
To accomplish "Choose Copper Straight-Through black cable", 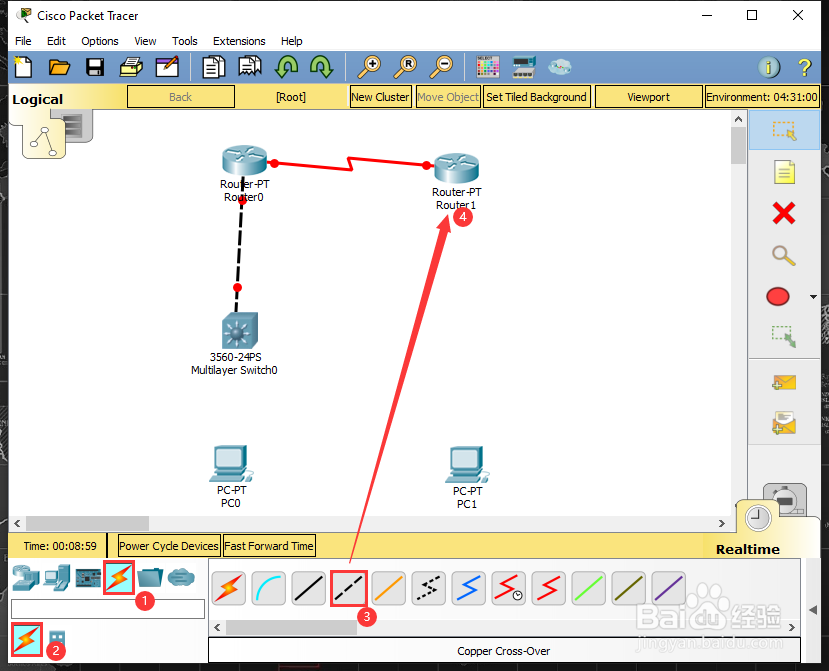I will 308,588.
